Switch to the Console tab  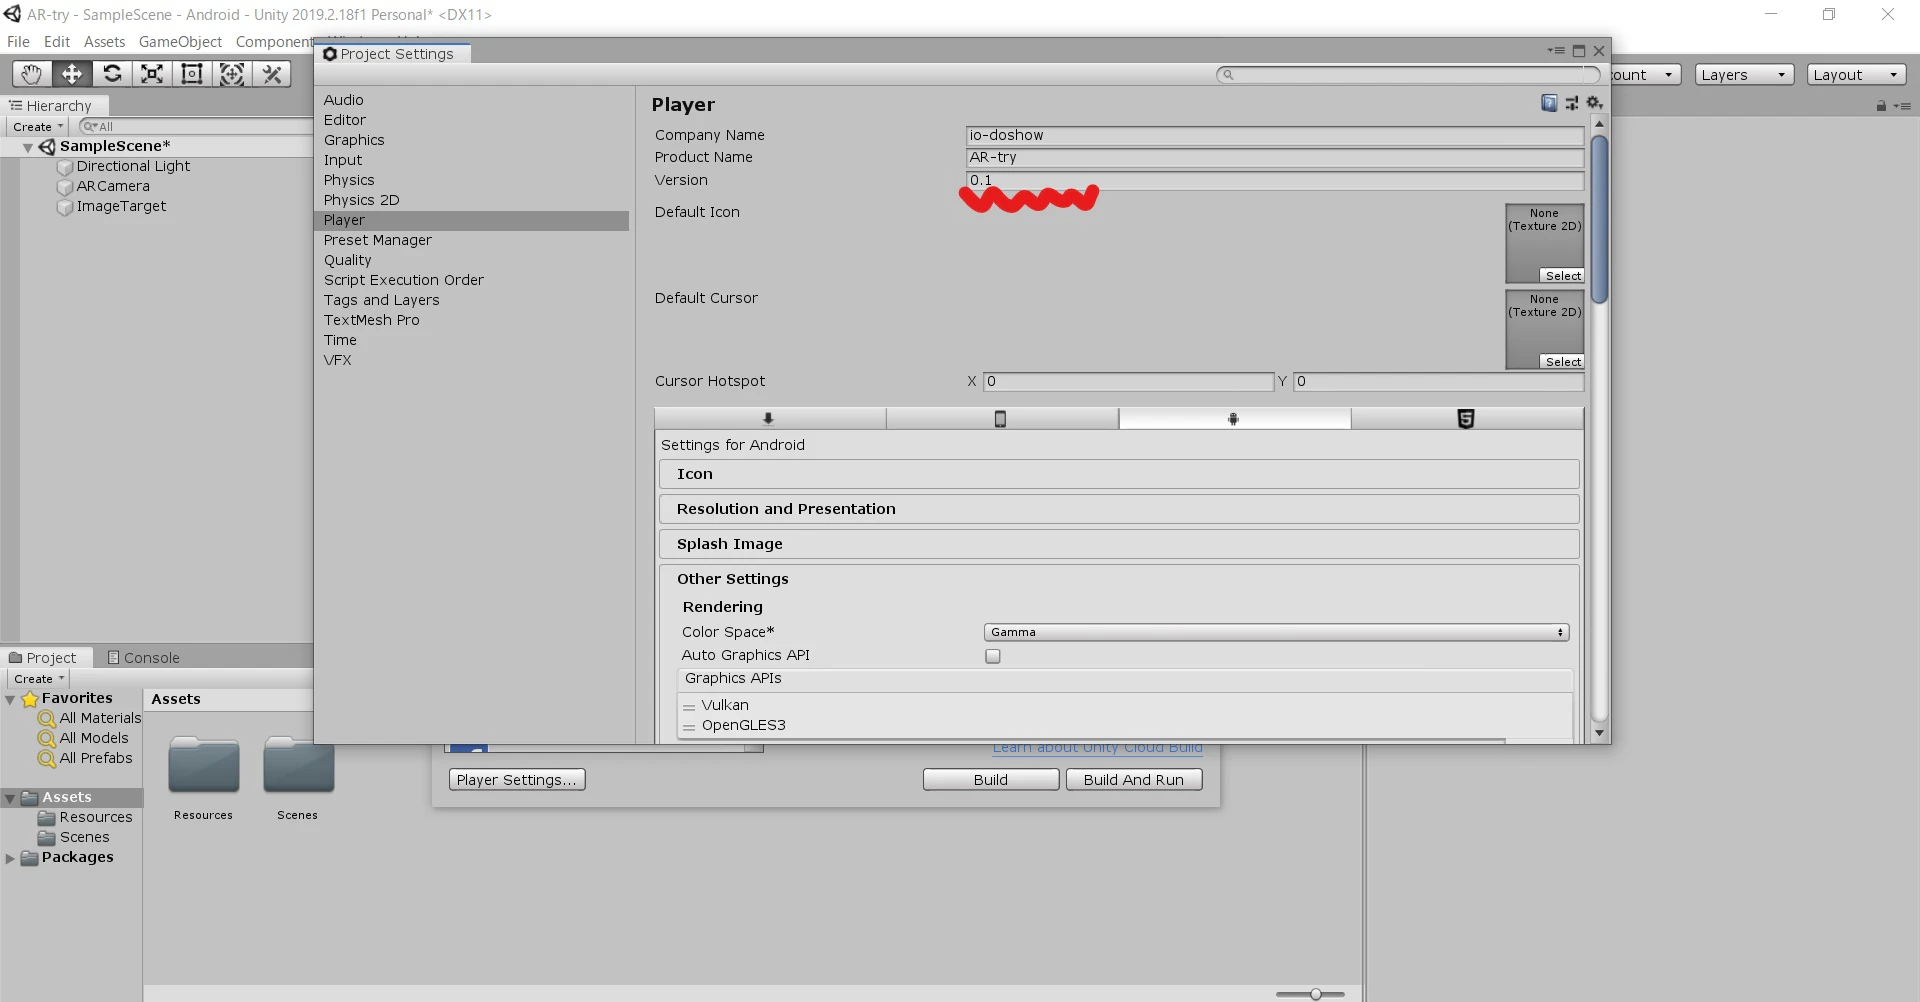[x=143, y=657]
